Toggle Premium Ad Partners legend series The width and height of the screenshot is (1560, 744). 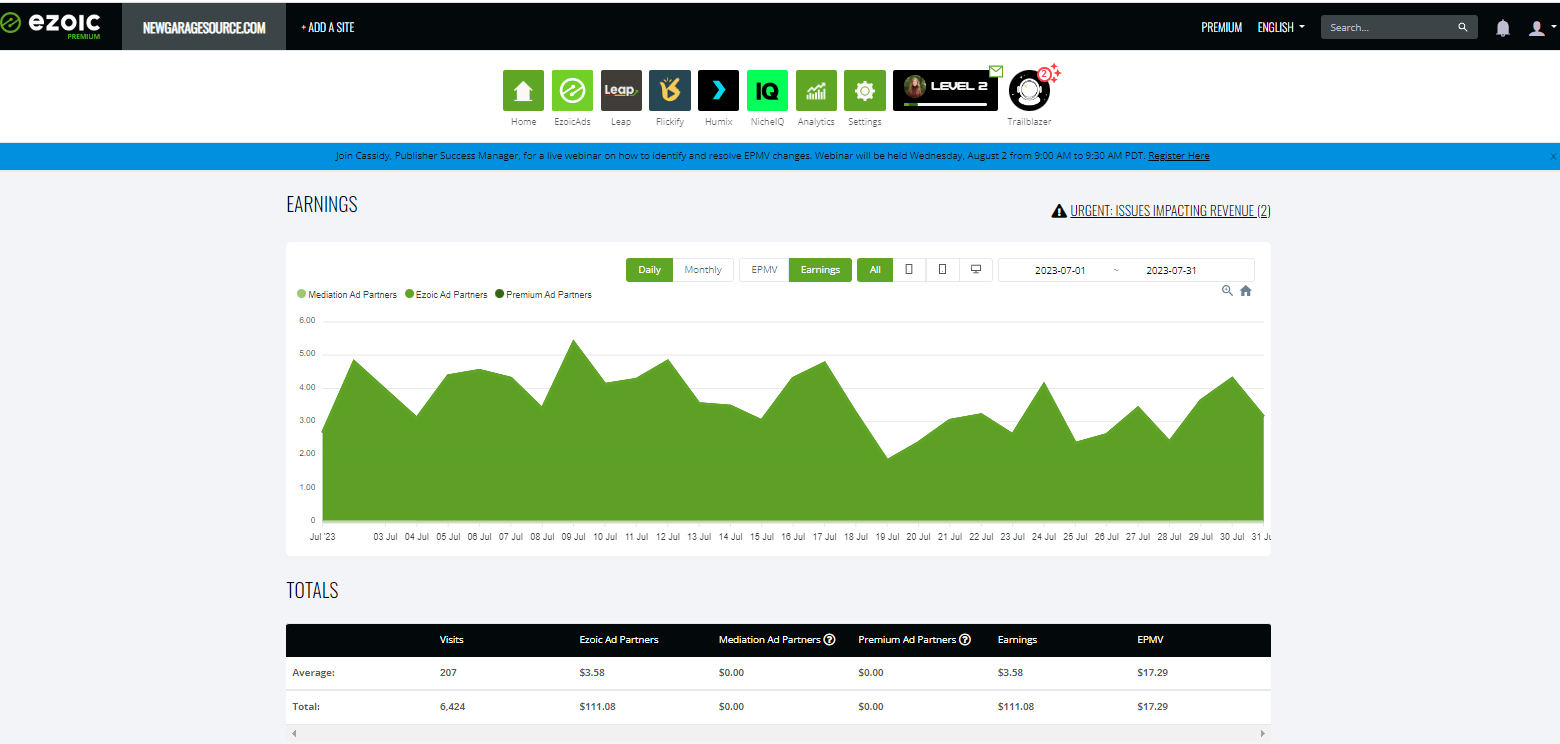[543, 295]
